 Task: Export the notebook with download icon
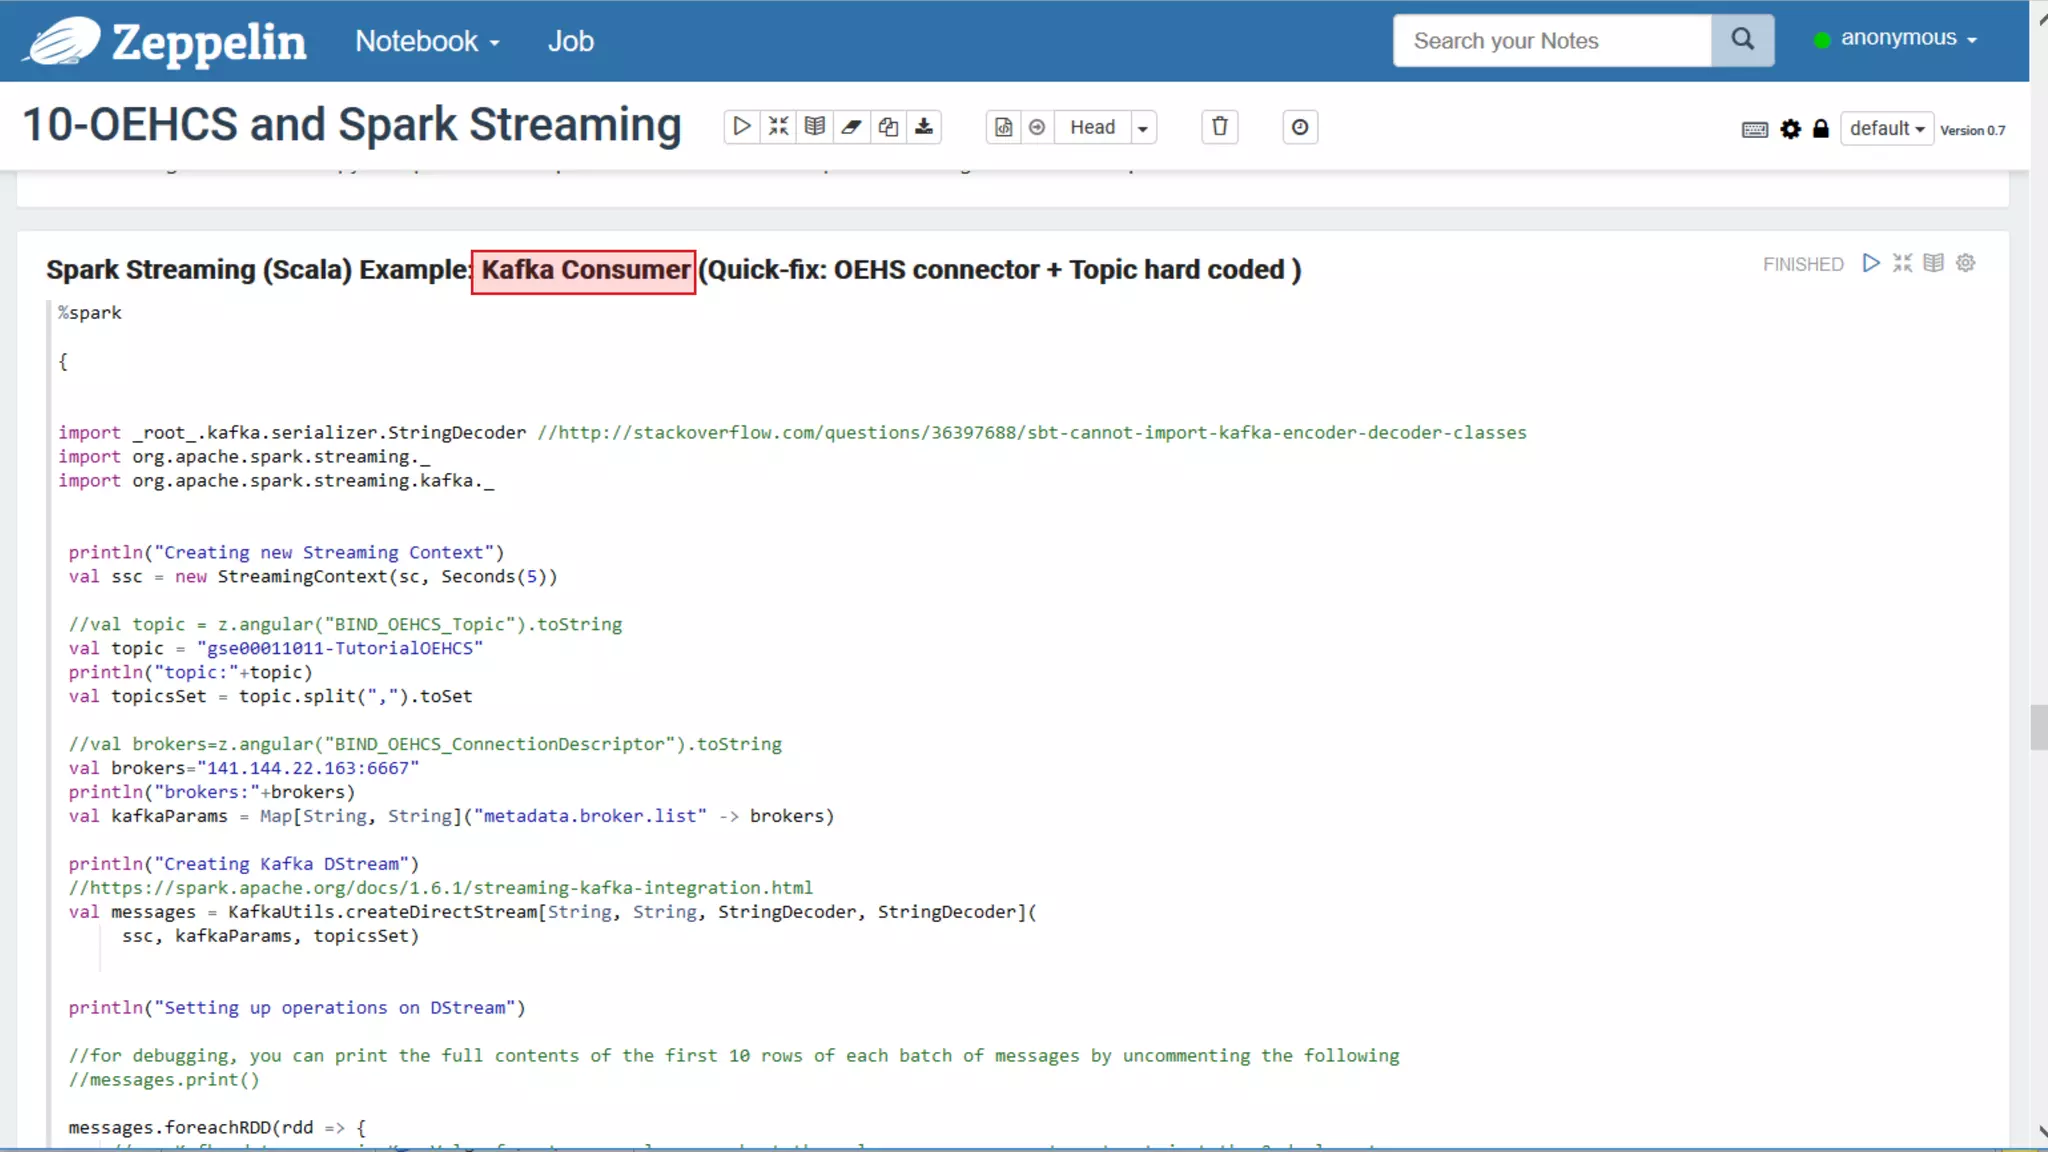point(924,127)
